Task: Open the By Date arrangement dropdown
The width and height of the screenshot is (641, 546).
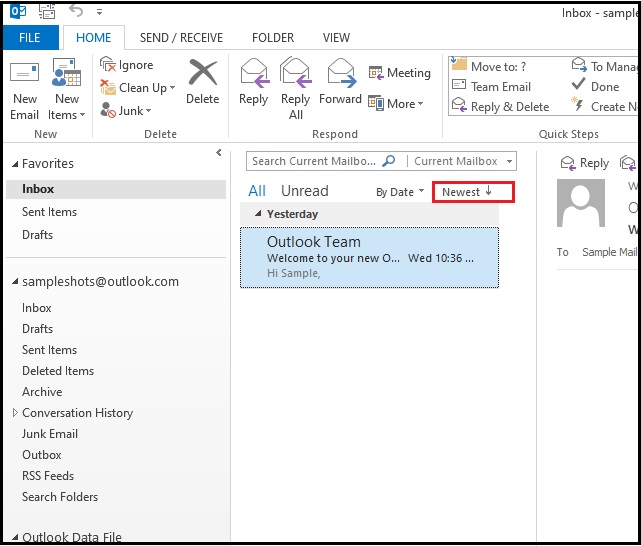Action: tap(400, 192)
